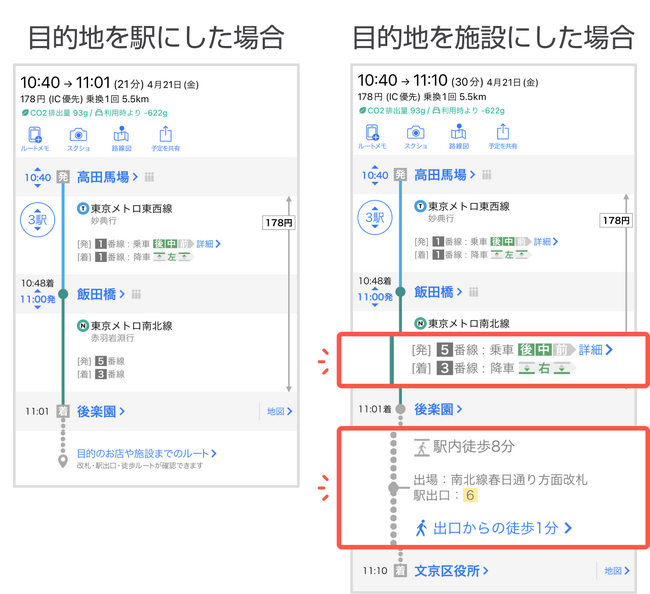
Task: Open timetable grid icon beside 高田馬場 in left panel
Action: click(x=150, y=178)
